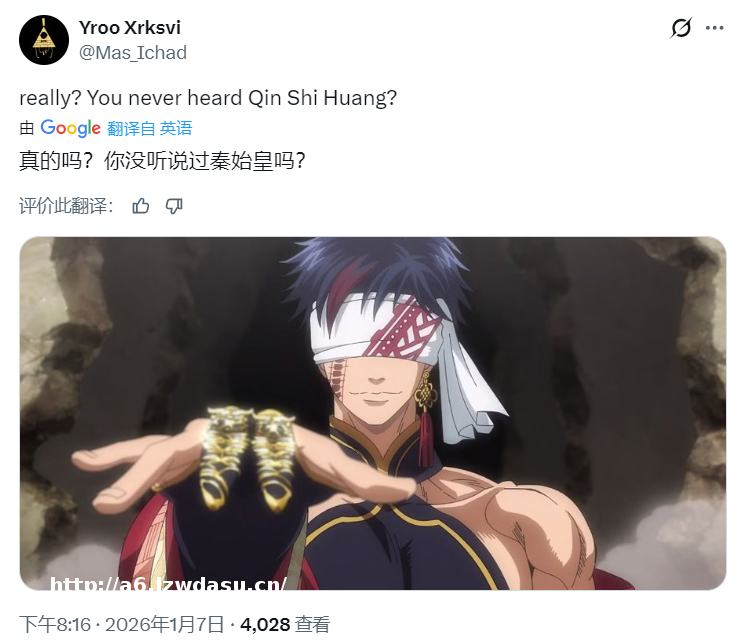Open Yroo Xrksvi's profile avatar
739x643 pixels.
[x=44, y=40]
